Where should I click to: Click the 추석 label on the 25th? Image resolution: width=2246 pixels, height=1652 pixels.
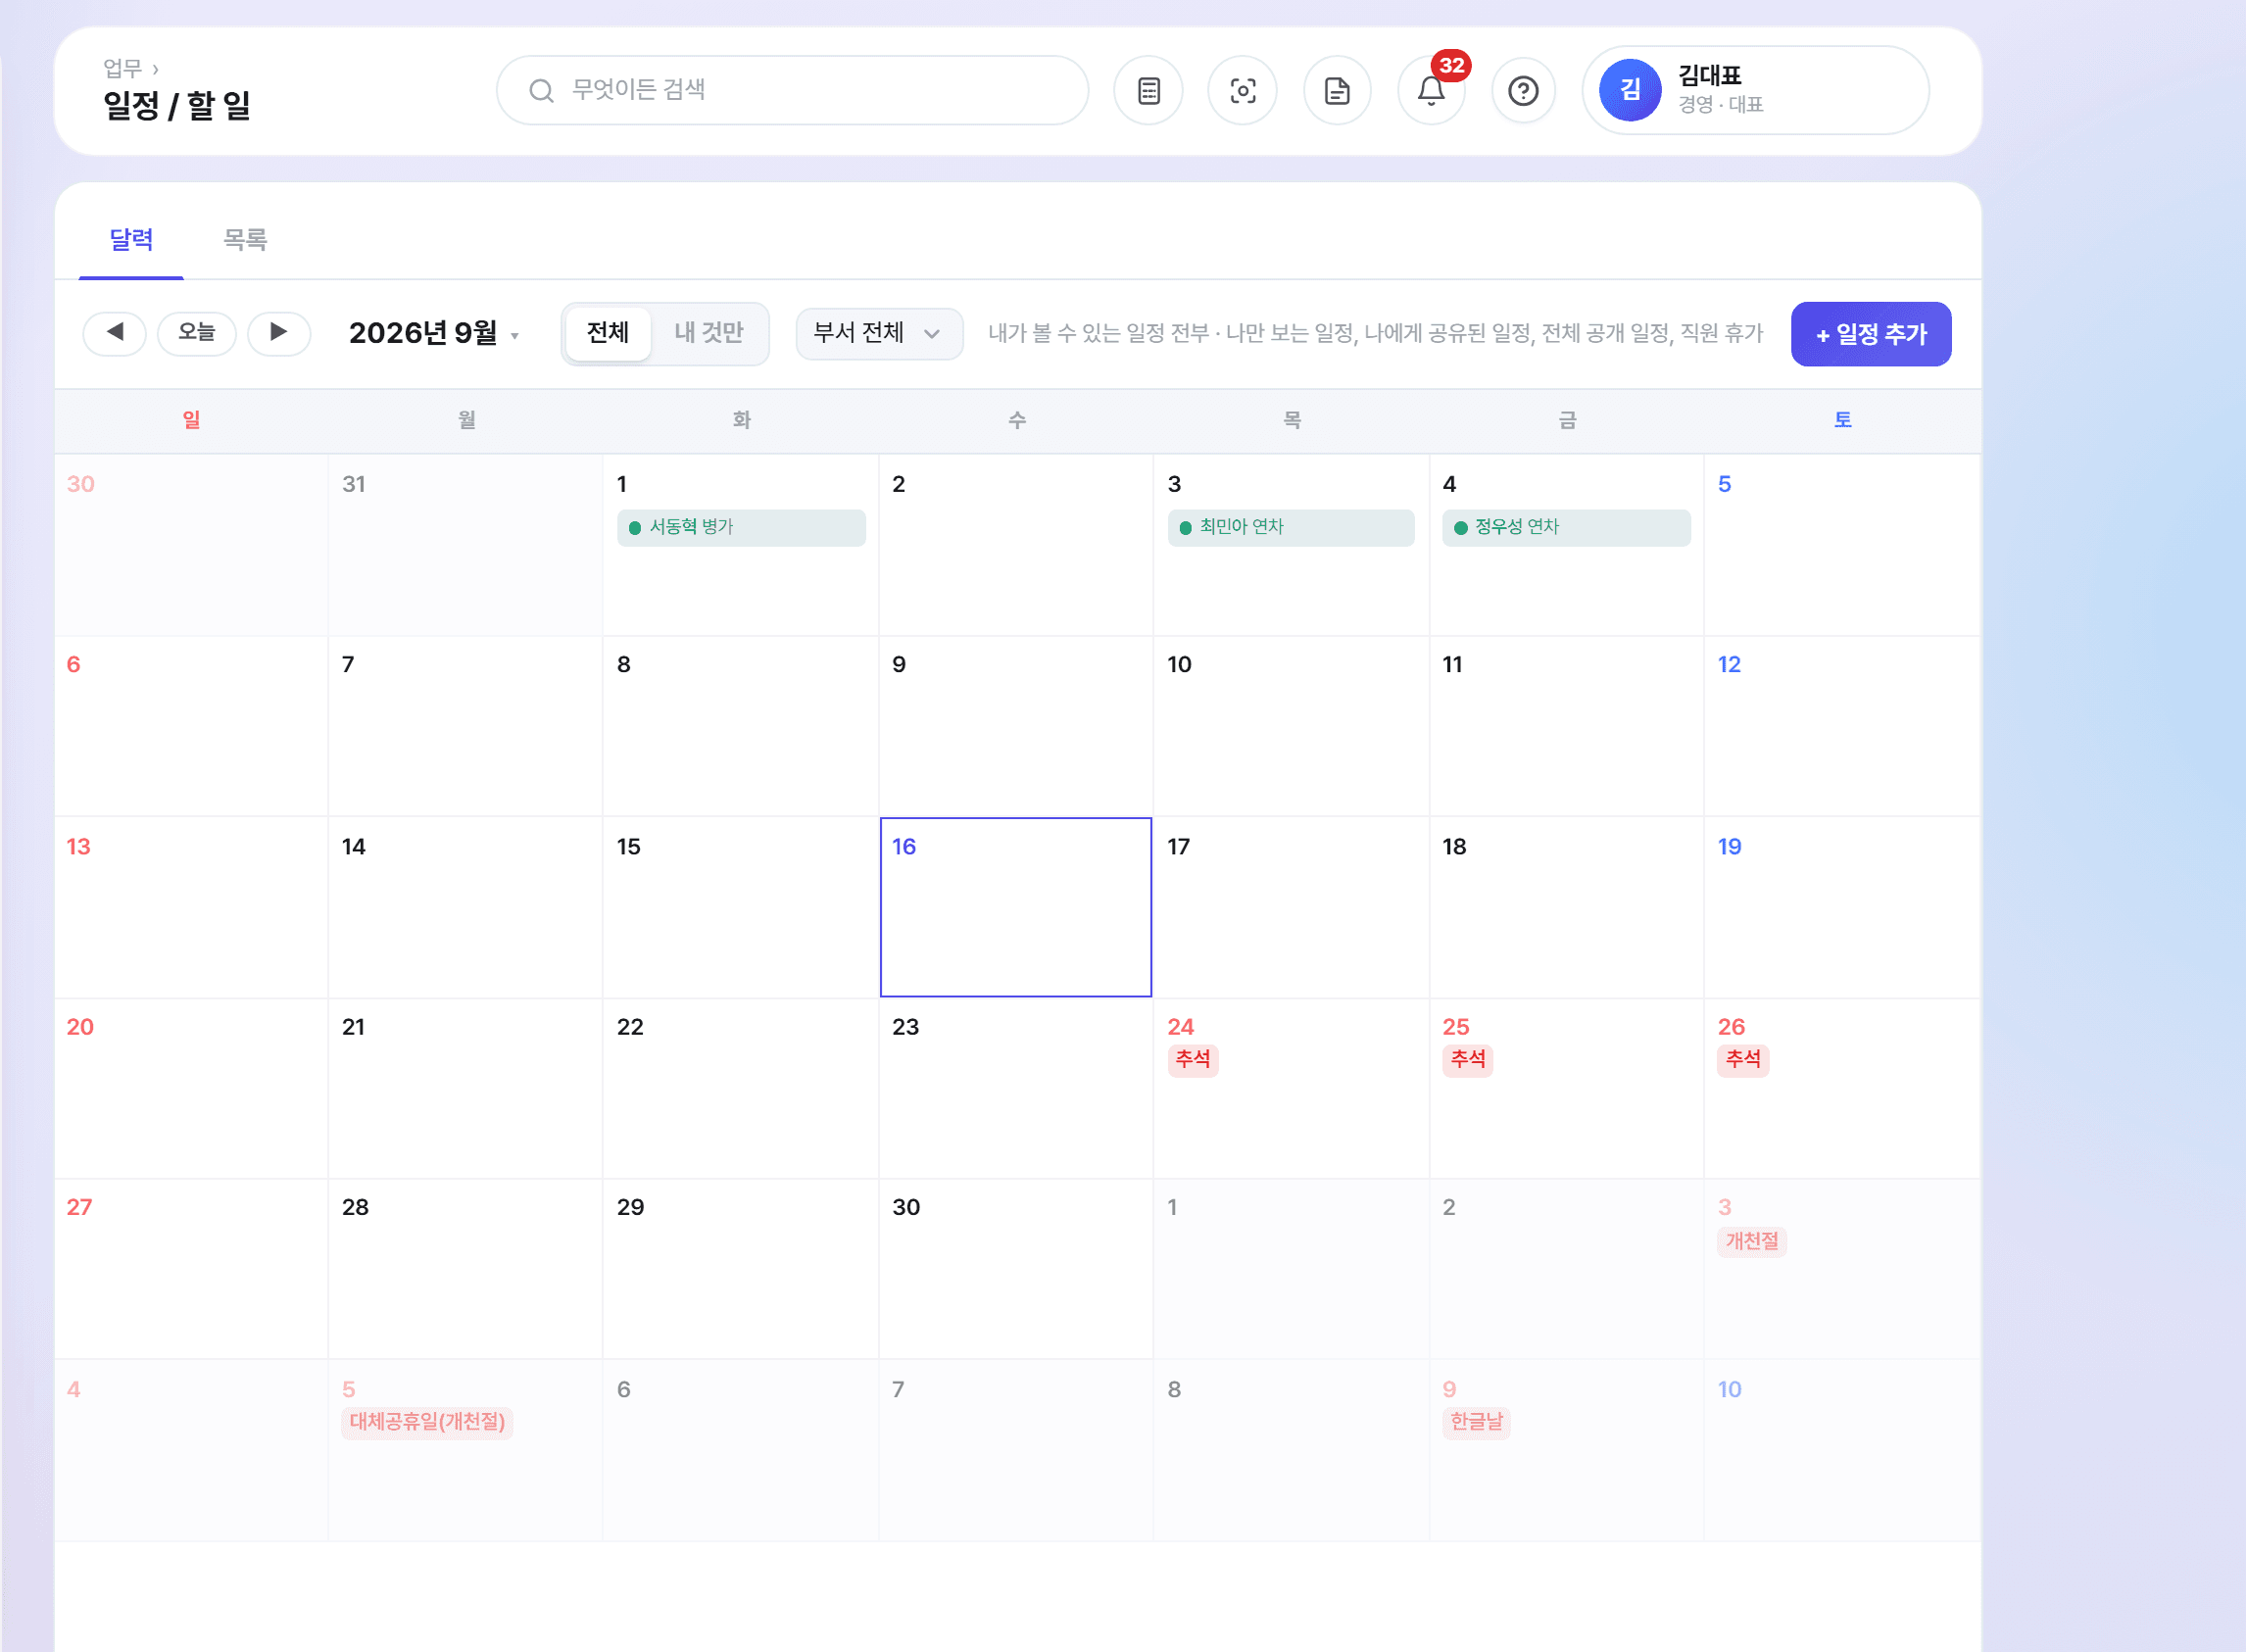point(1468,1059)
